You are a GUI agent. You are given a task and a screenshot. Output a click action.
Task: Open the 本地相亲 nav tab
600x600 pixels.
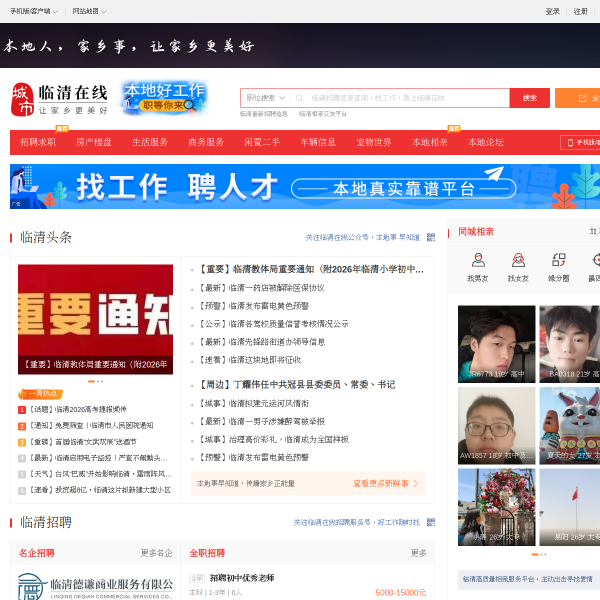[430, 142]
